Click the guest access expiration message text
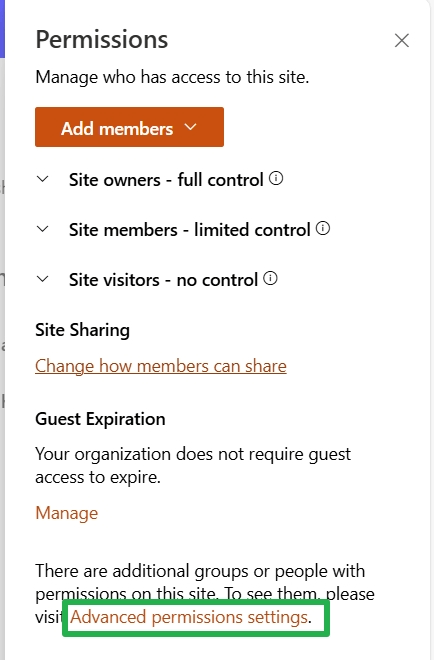The image size is (434, 660). click(193, 466)
